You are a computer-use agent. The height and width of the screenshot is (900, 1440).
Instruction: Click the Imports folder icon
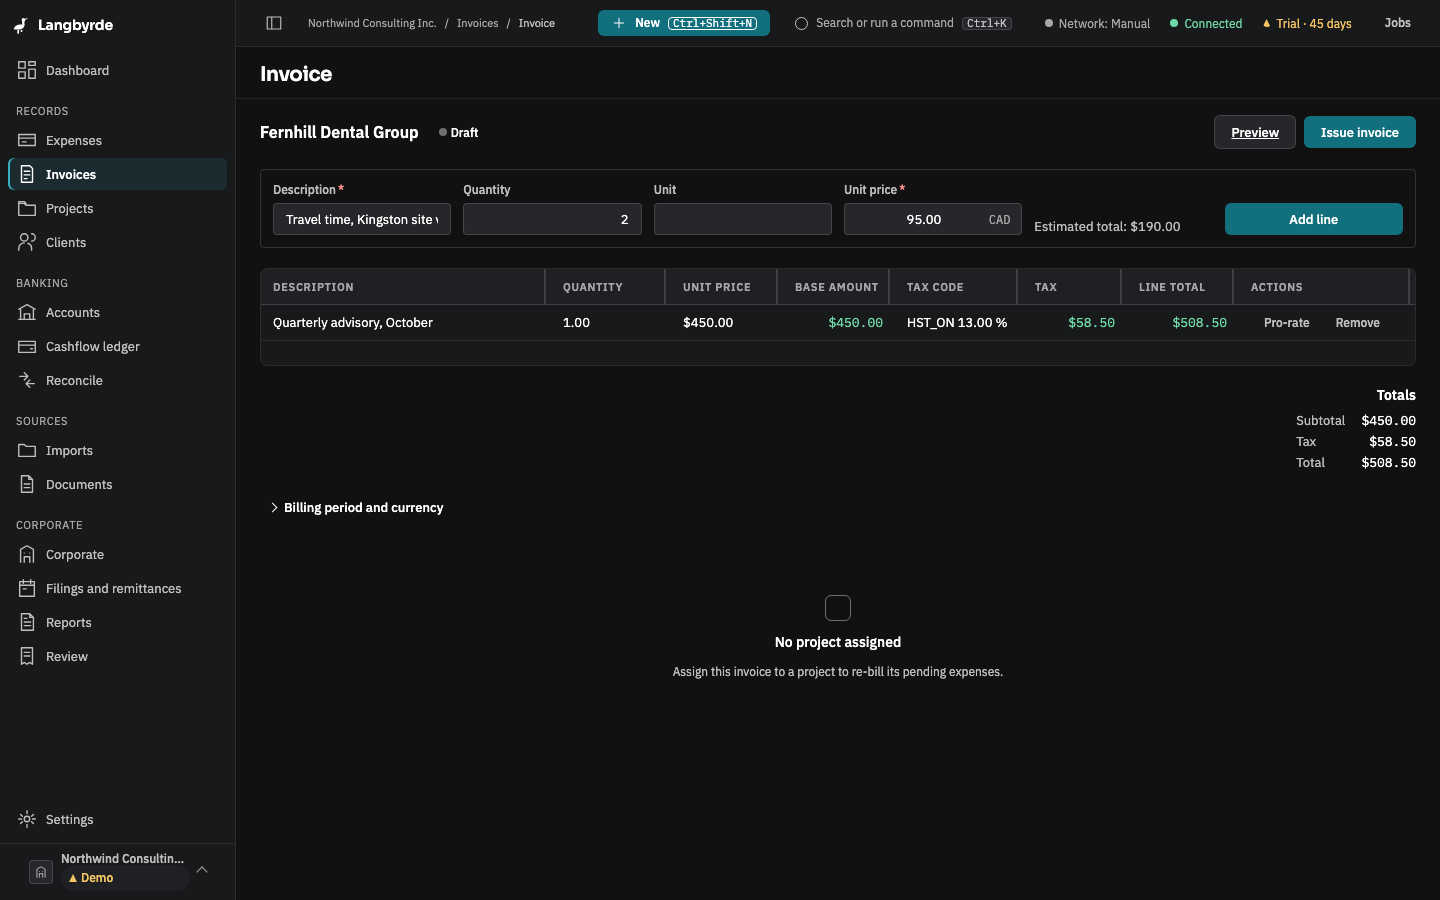tap(27, 451)
